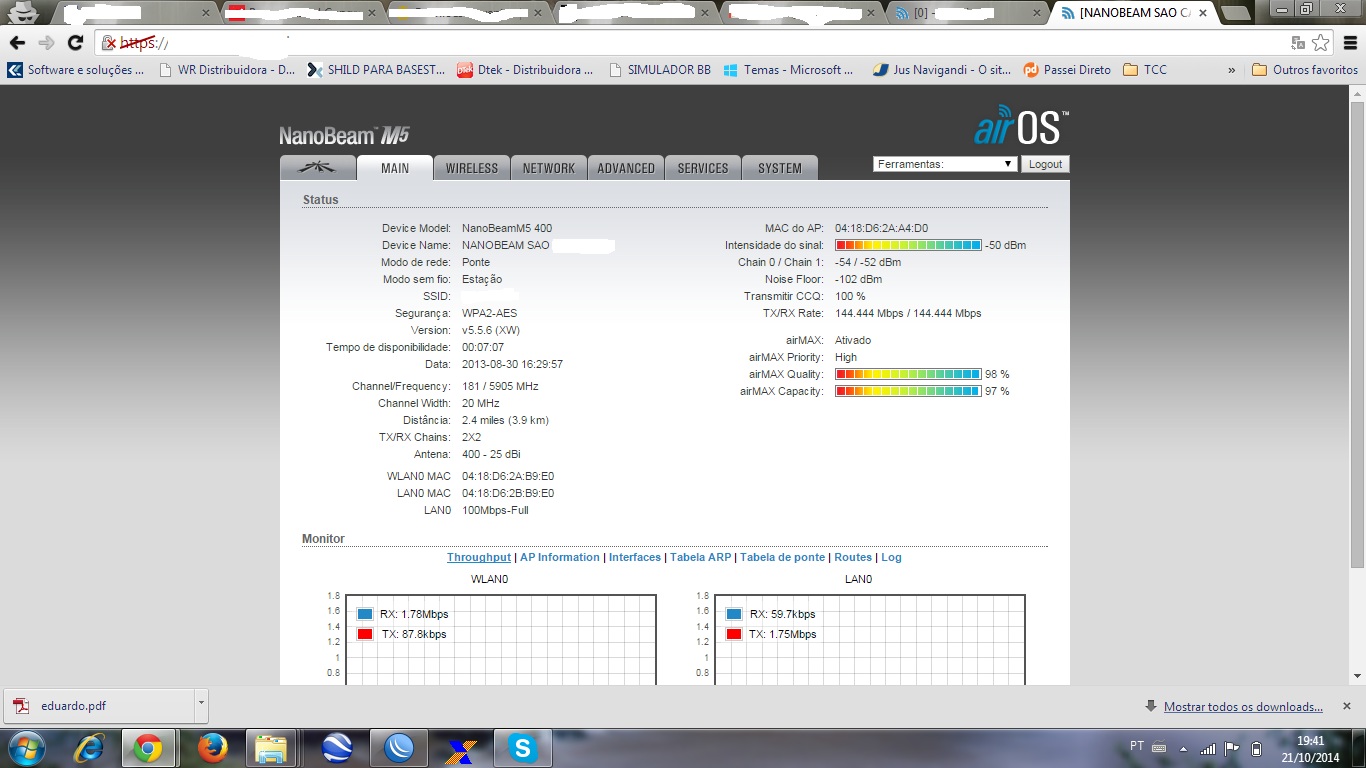Screen dimensions: 1366x768
Task: Open the Passei Direto bookmark
Action: 1067,70
